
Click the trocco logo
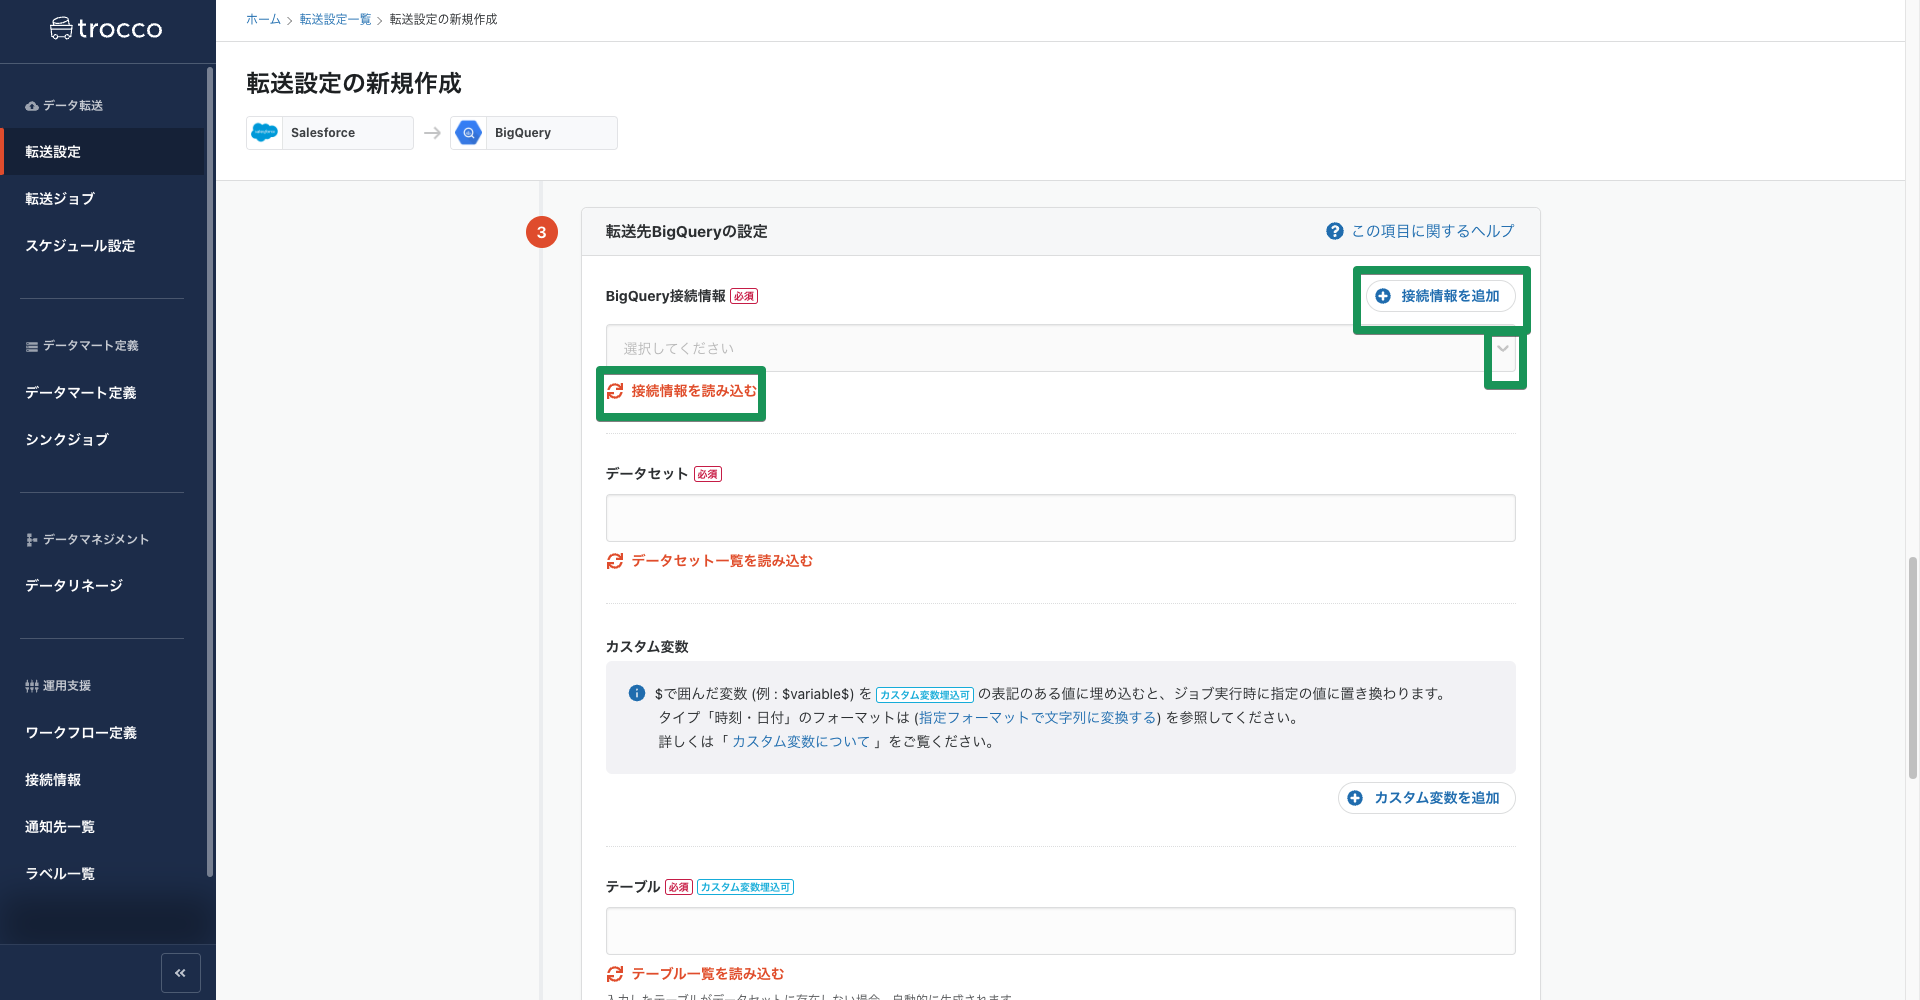pos(107,29)
